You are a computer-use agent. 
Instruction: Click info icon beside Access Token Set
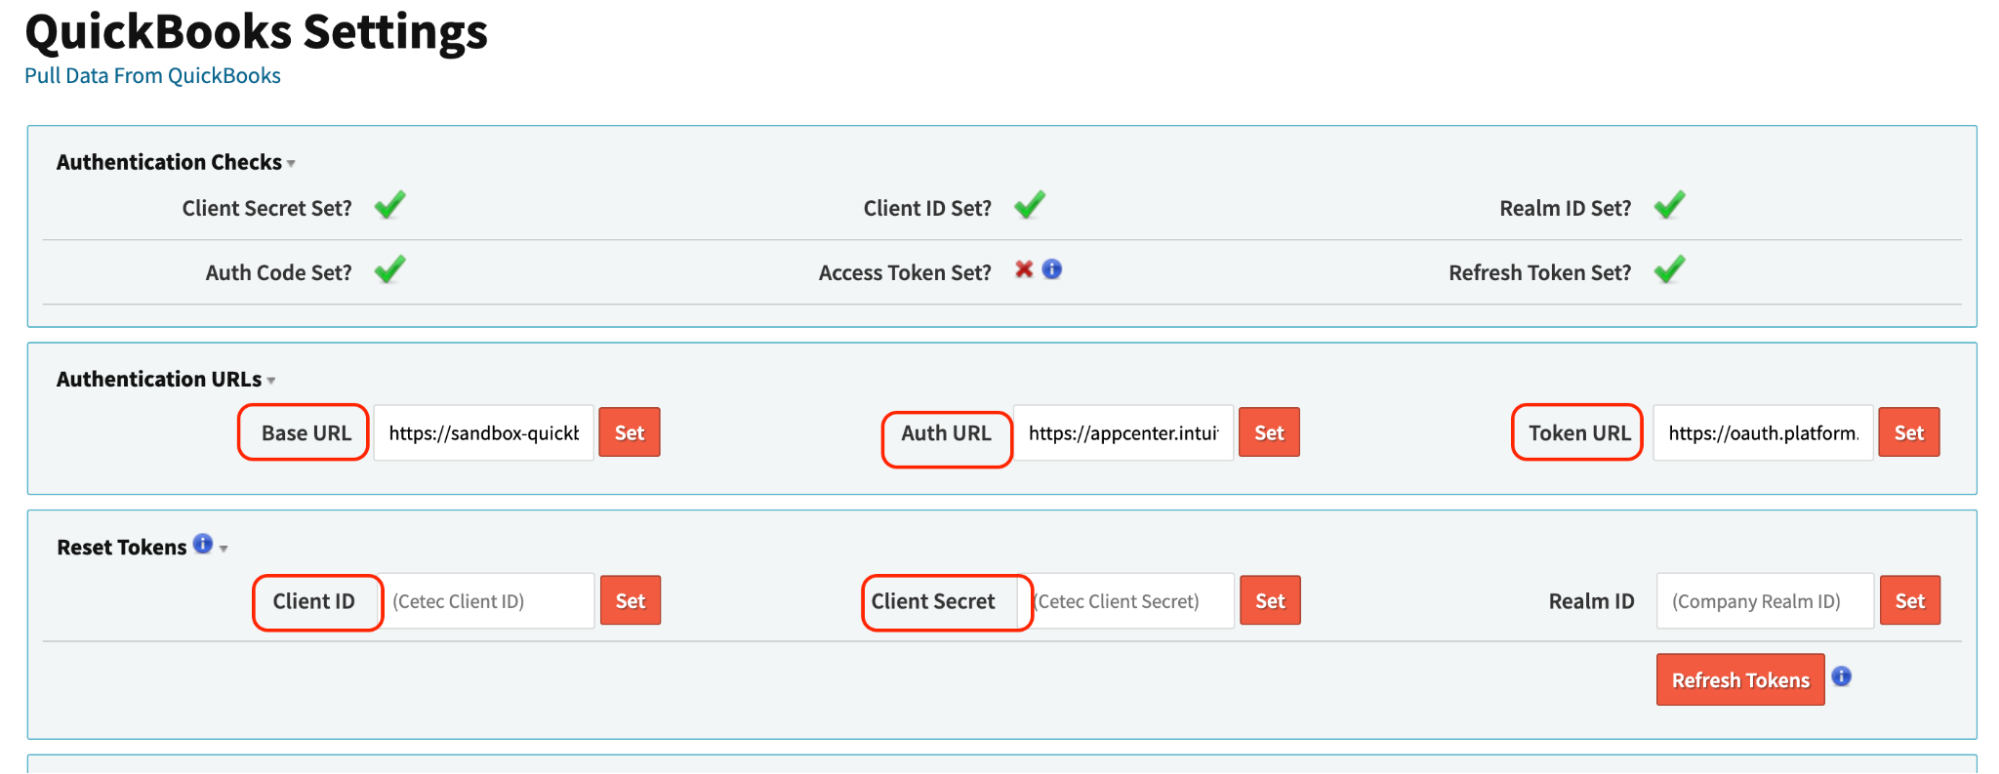[1052, 269]
